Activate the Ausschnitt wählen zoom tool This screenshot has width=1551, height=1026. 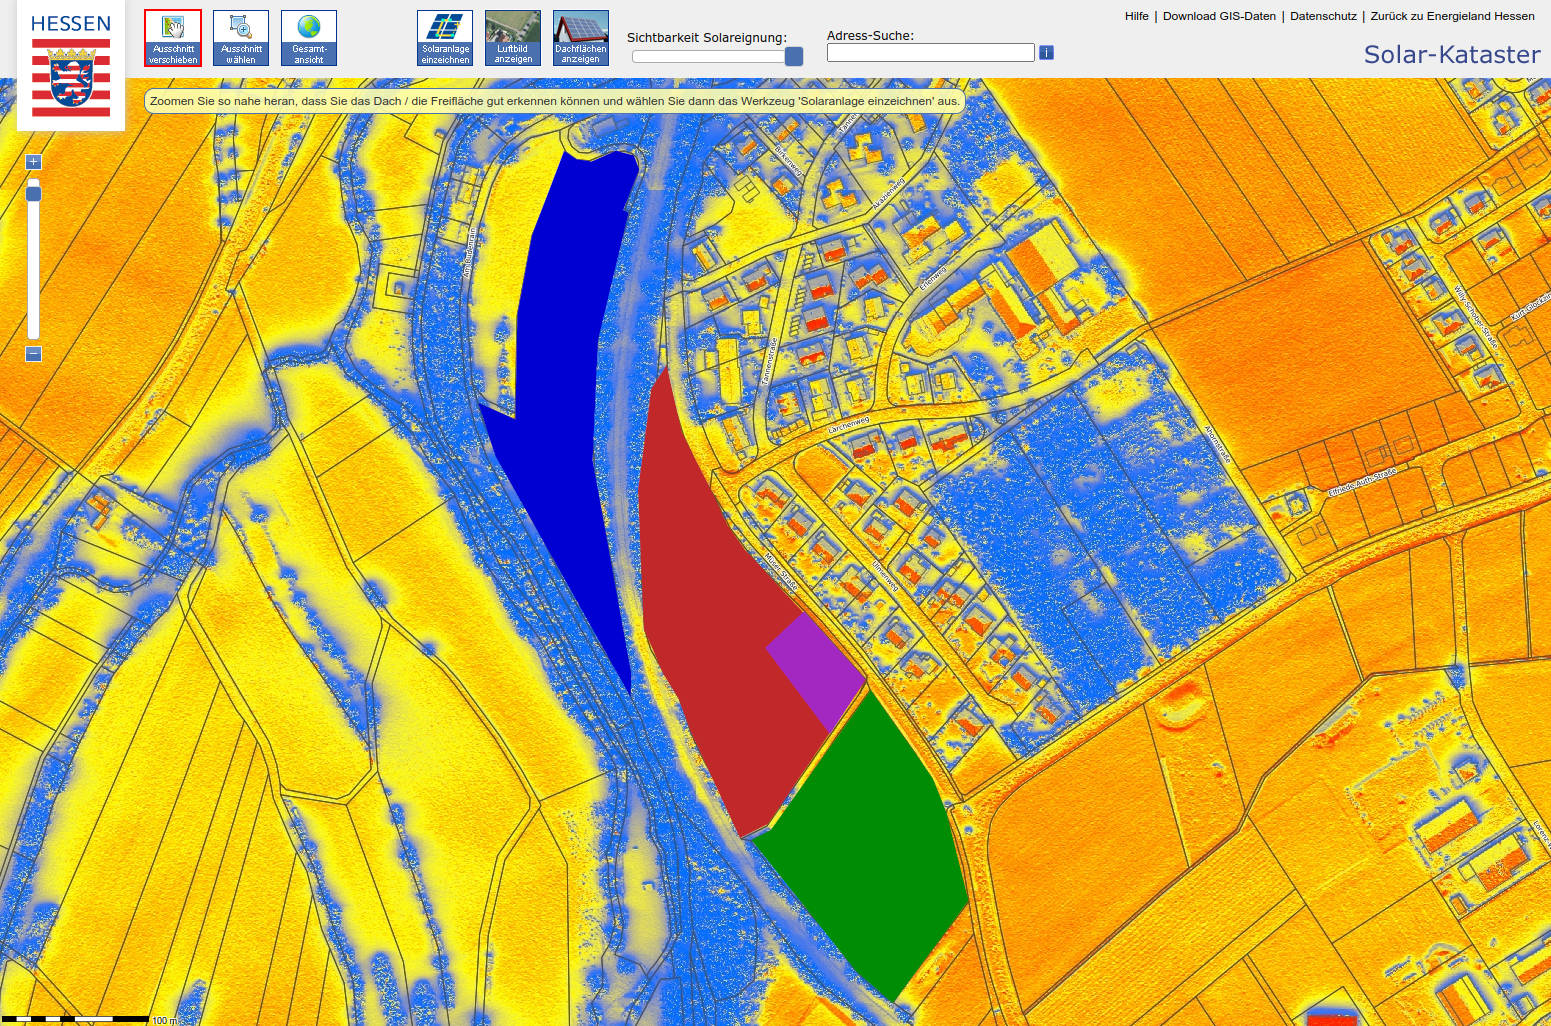coord(241,39)
